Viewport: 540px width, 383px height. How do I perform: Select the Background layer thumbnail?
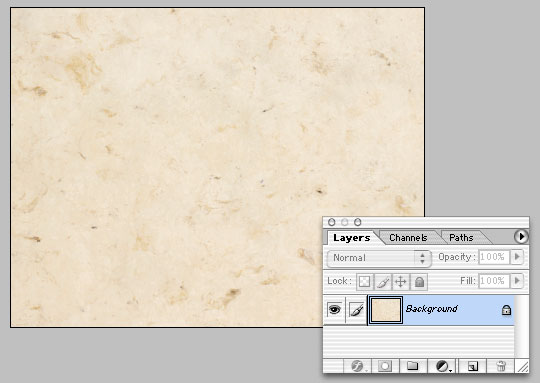(x=386, y=310)
